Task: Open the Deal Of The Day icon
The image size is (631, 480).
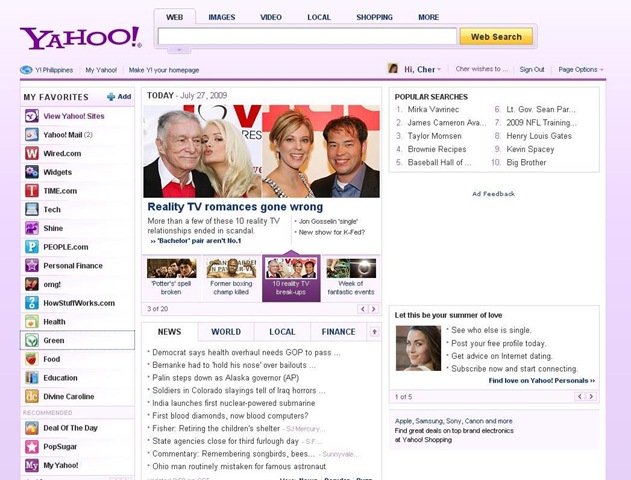Action: [x=32, y=428]
